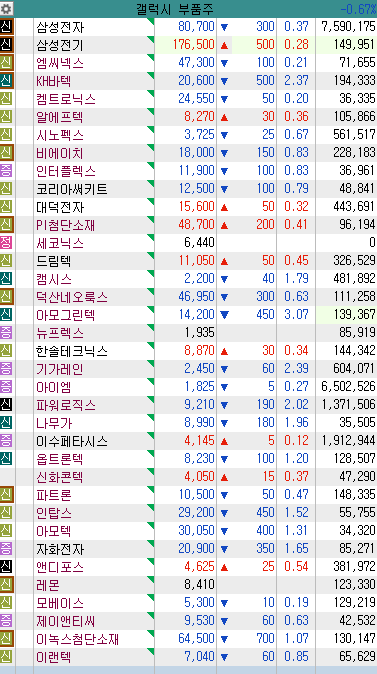Click the 신 badge icon beside 앤디포스

click(6, 567)
